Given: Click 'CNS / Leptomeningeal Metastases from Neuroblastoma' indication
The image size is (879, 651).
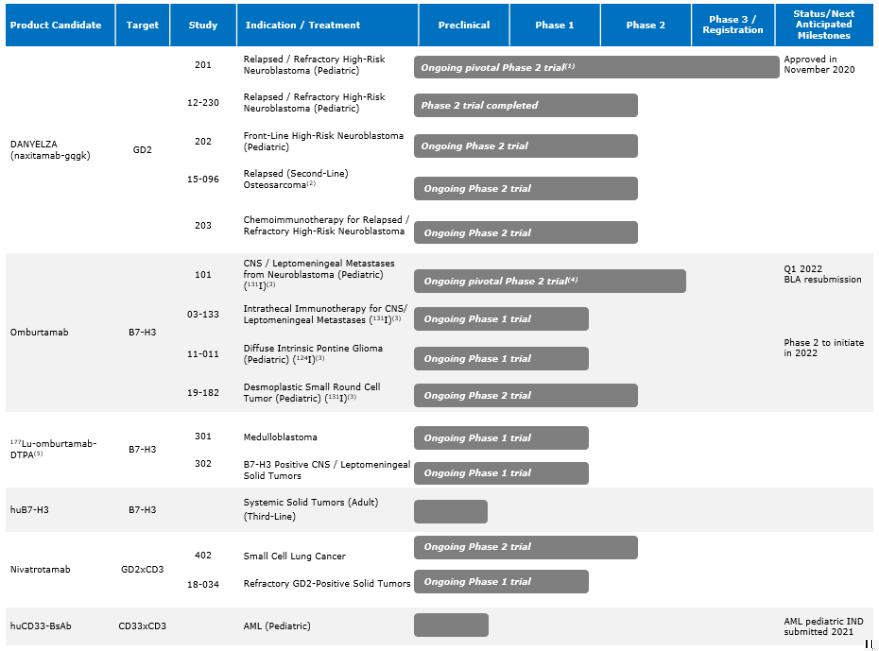Looking at the screenshot, I should pyautogui.click(x=319, y=274).
